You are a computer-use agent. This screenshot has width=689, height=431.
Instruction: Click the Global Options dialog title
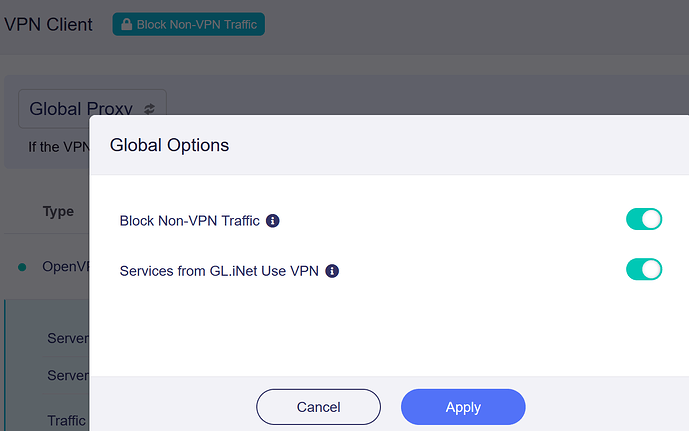(x=169, y=145)
